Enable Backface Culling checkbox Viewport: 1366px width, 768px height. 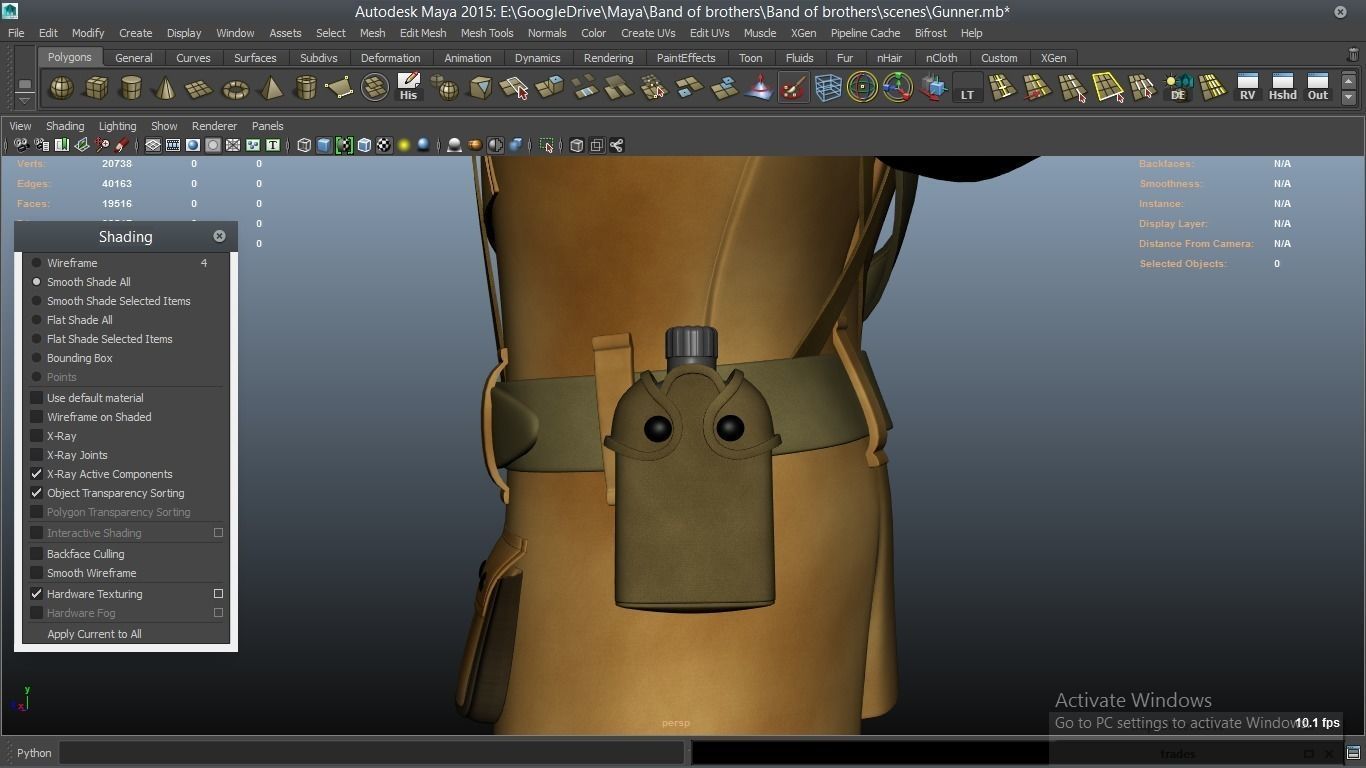point(37,554)
